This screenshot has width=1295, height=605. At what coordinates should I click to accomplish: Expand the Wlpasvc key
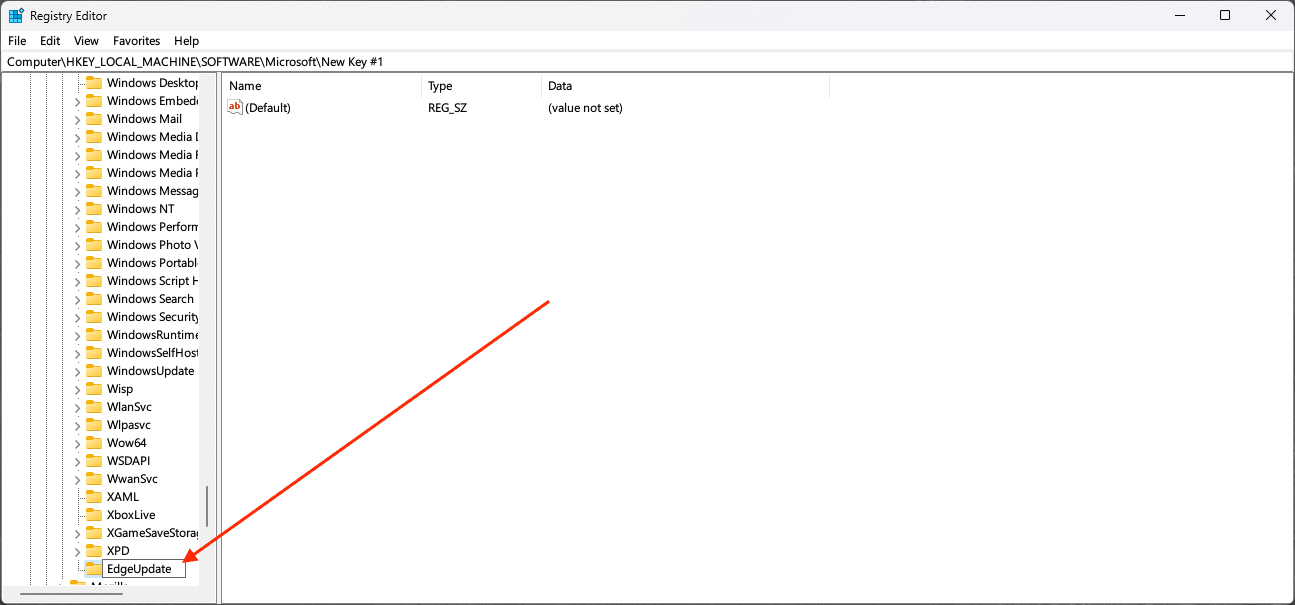pyautogui.click(x=77, y=425)
